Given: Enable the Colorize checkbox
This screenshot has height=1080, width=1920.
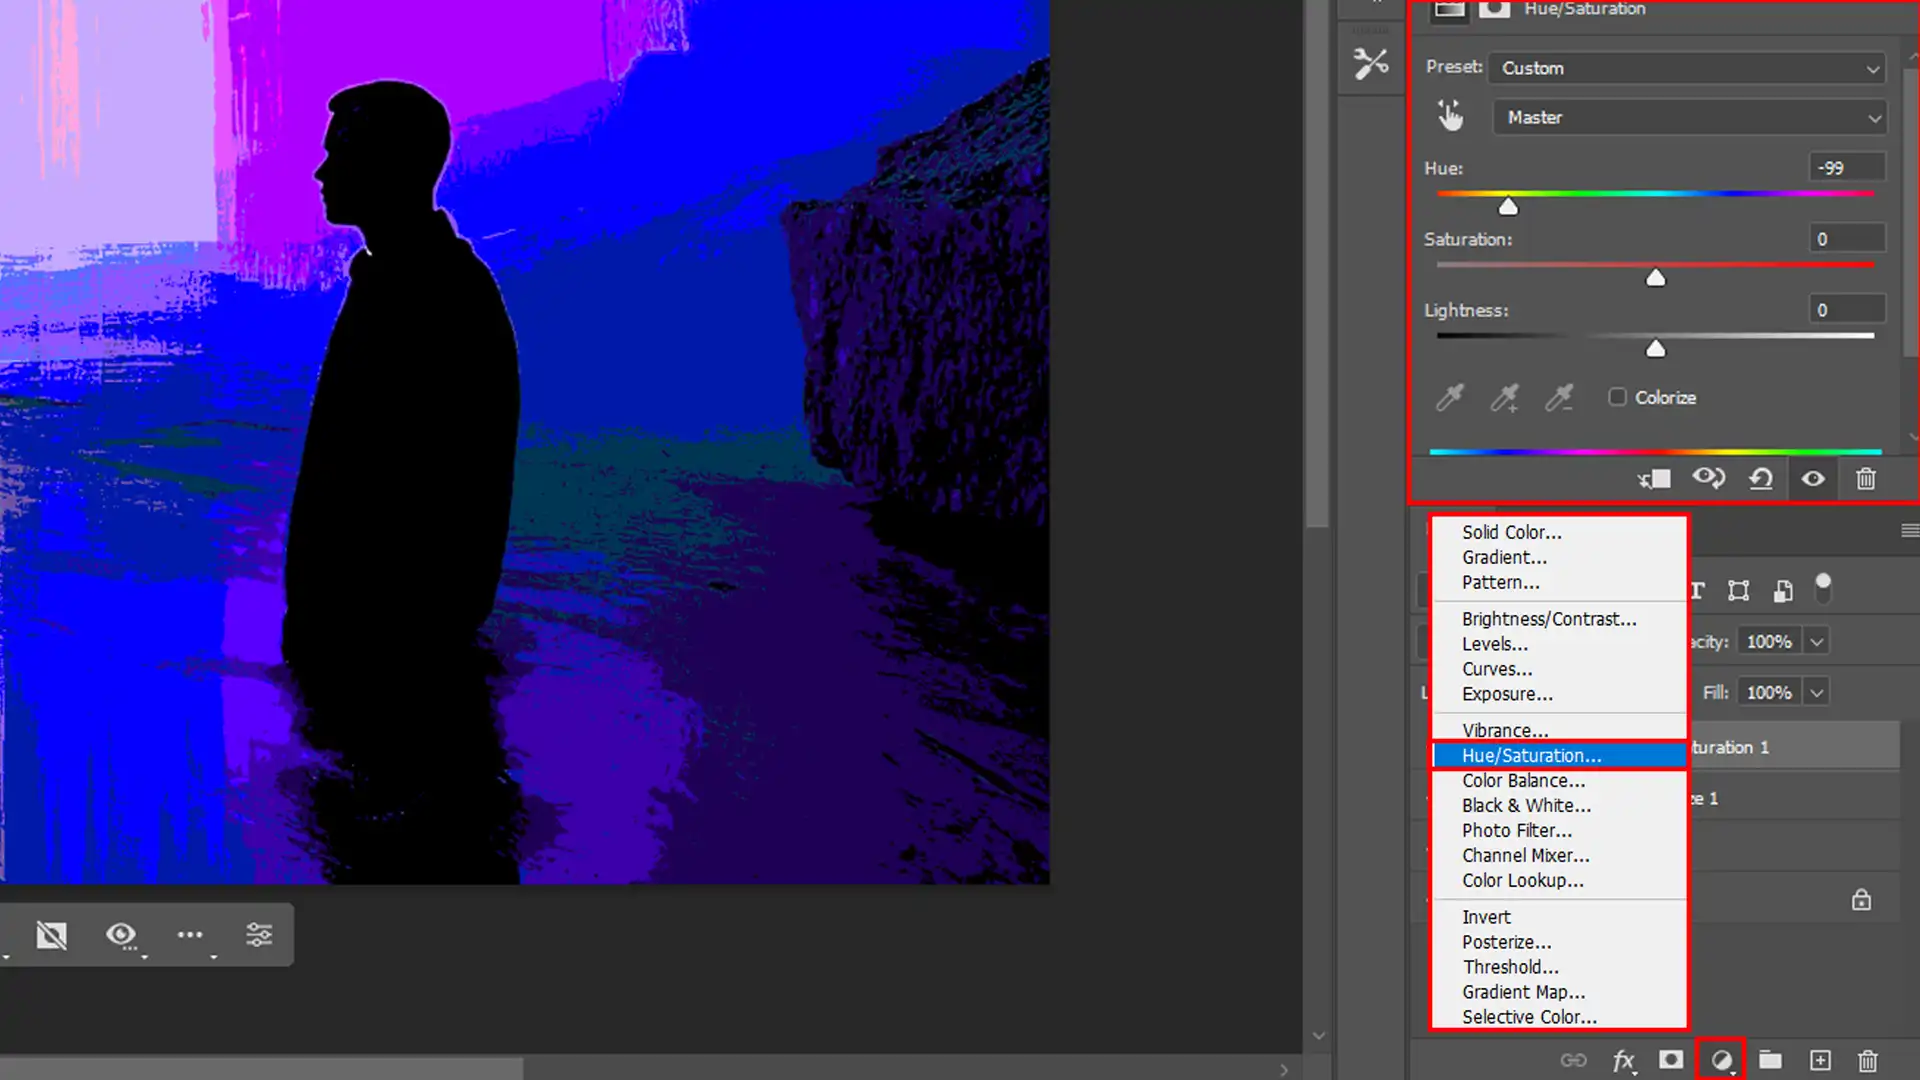Looking at the screenshot, I should coord(1617,397).
